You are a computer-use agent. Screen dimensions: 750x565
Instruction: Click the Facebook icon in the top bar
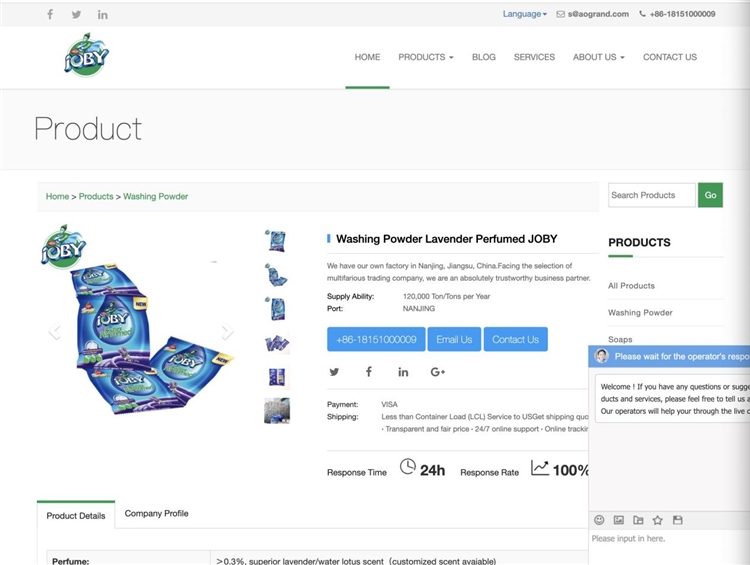[x=50, y=14]
